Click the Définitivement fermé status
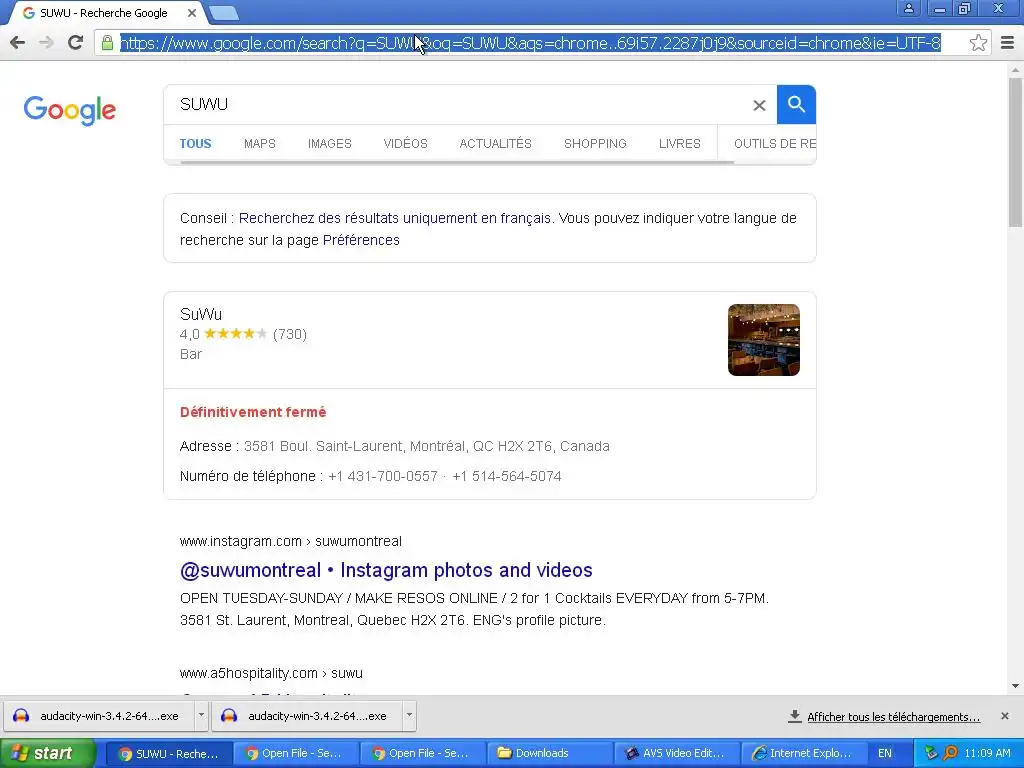The image size is (1024, 768). tap(253, 412)
